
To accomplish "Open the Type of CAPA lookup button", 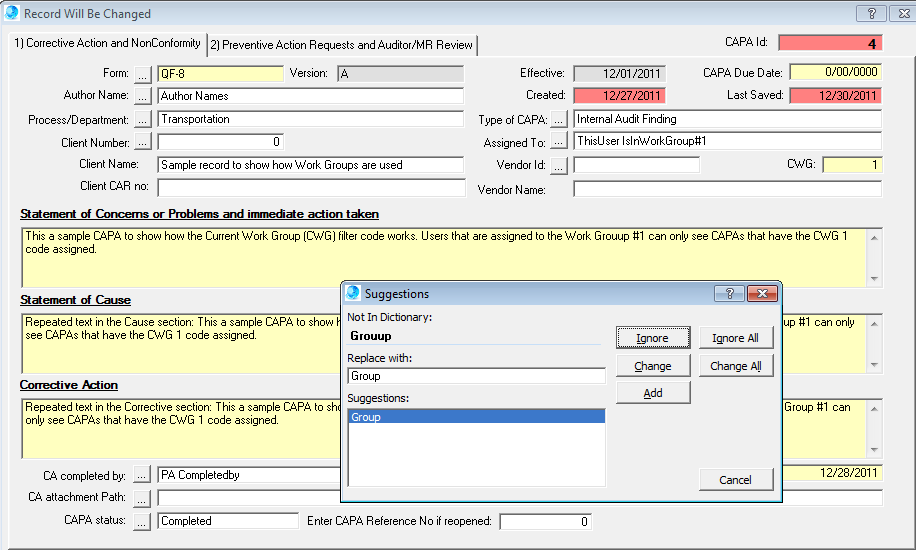I will coord(558,120).
